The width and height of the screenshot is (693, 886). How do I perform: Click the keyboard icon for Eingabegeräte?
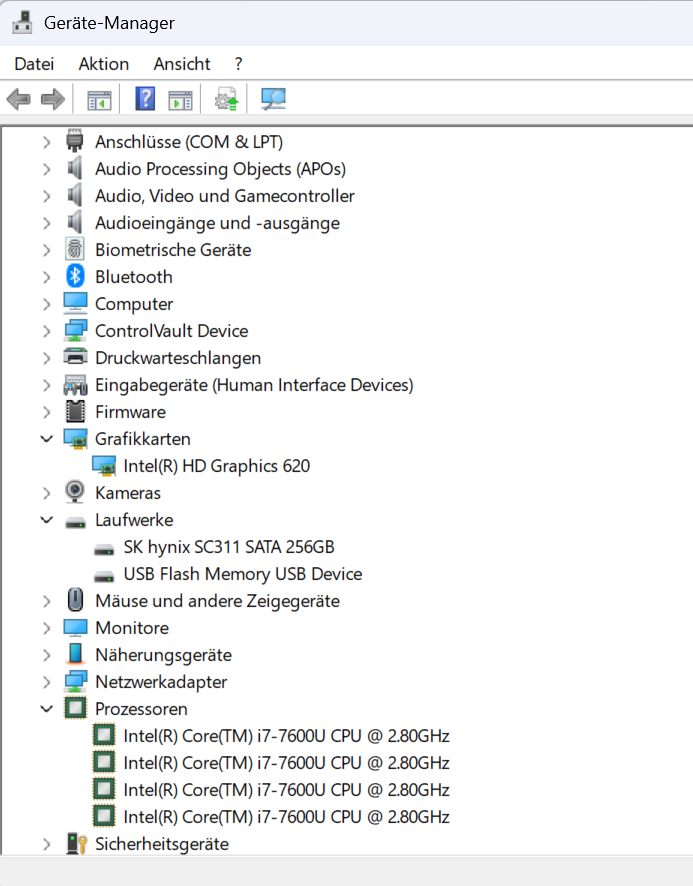(75, 385)
